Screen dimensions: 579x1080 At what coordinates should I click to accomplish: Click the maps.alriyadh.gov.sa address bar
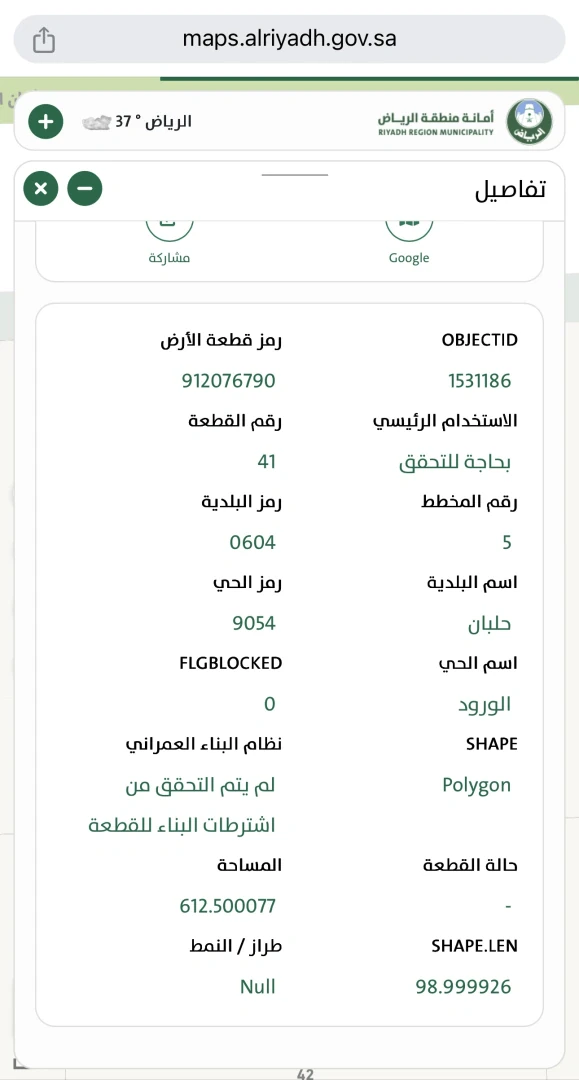coord(289,39)
